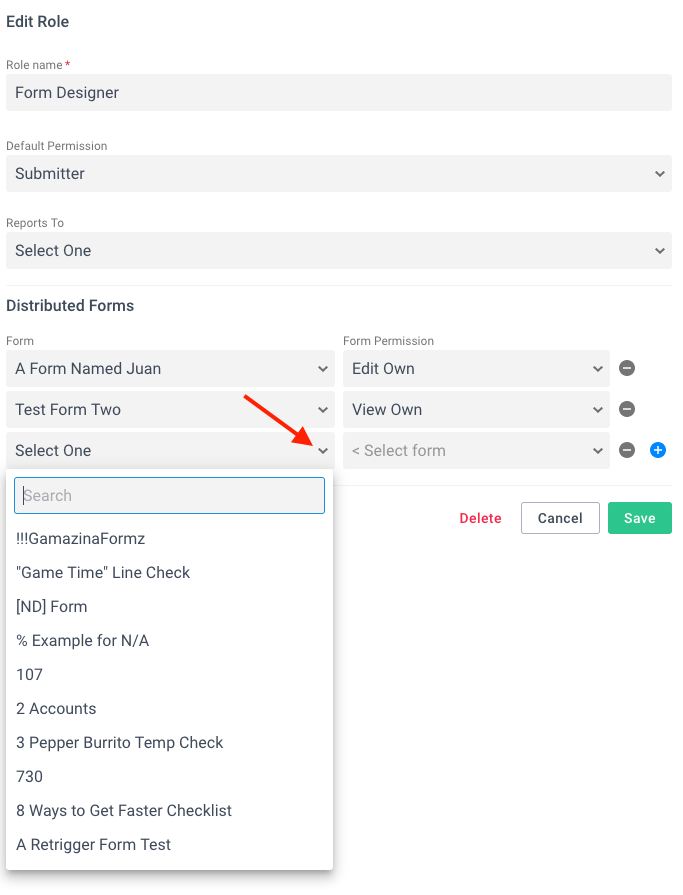683x895 pixels.
Task: Save the role changes
Action: [640, 518]
